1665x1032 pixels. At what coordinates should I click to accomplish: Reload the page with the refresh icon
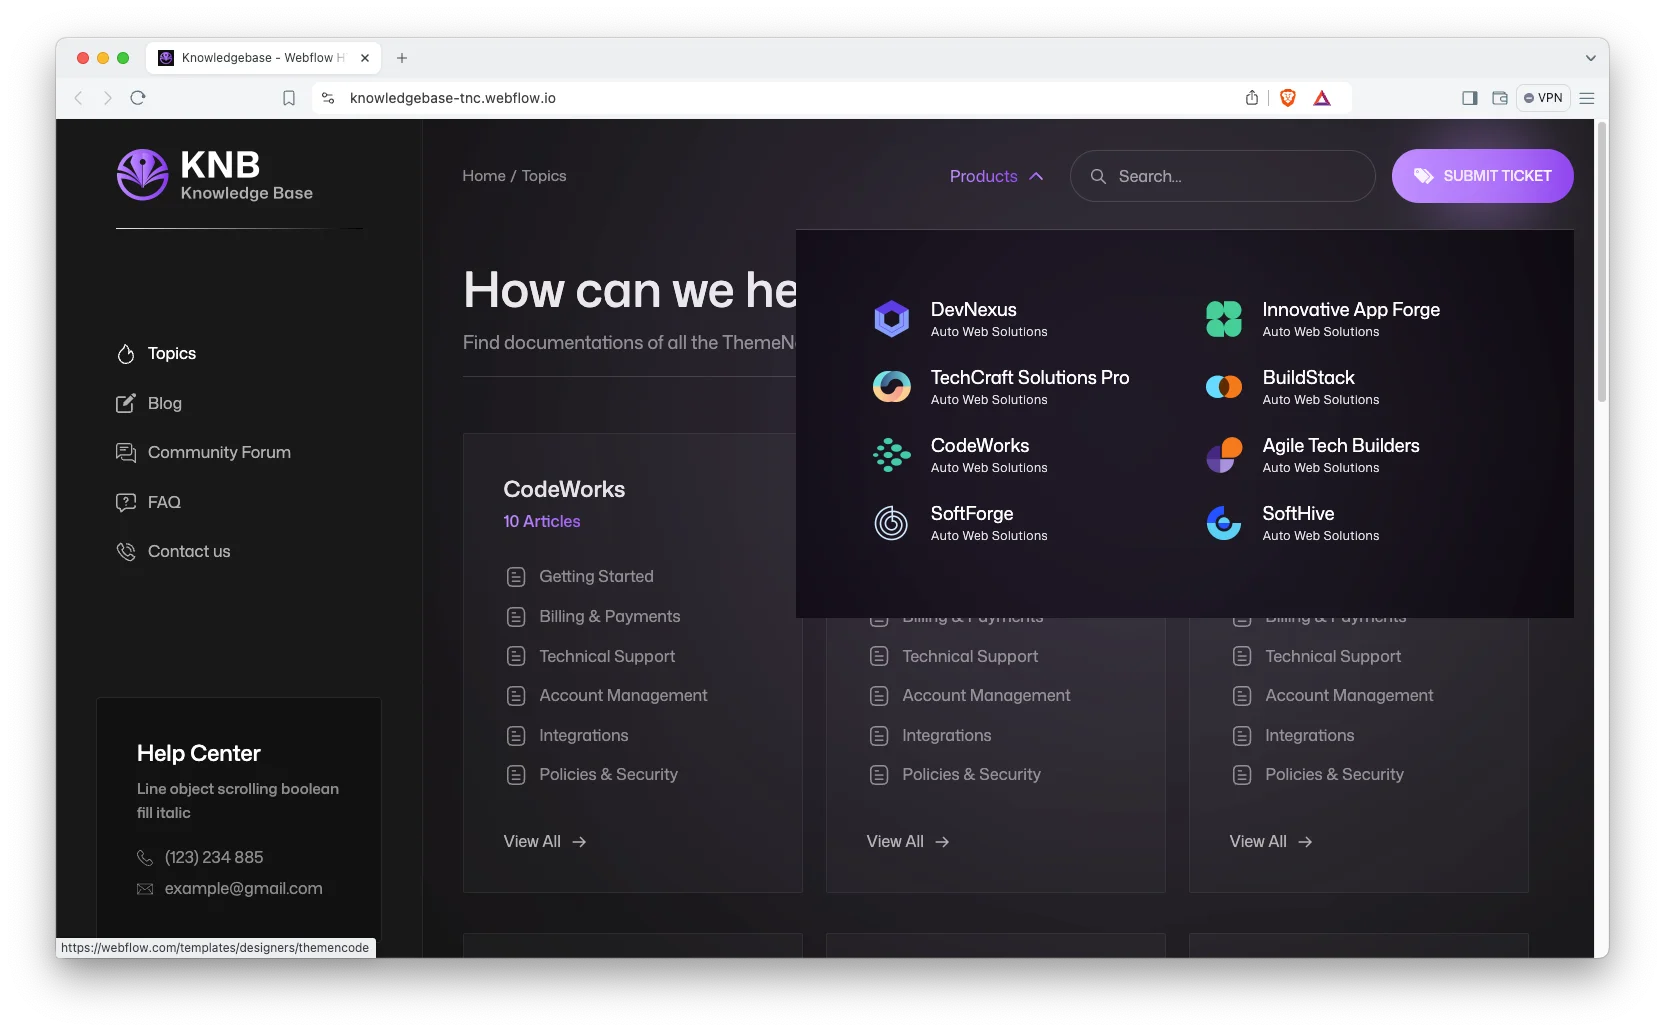coord(138,98)
